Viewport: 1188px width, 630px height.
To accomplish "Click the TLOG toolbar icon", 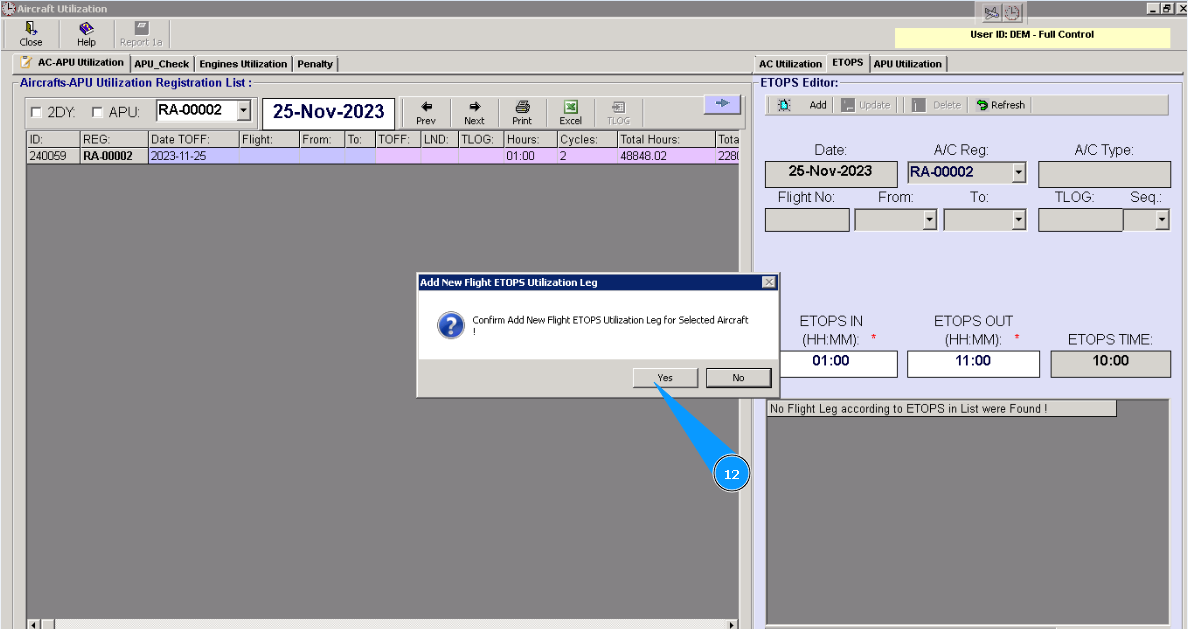I will point(618,112).
